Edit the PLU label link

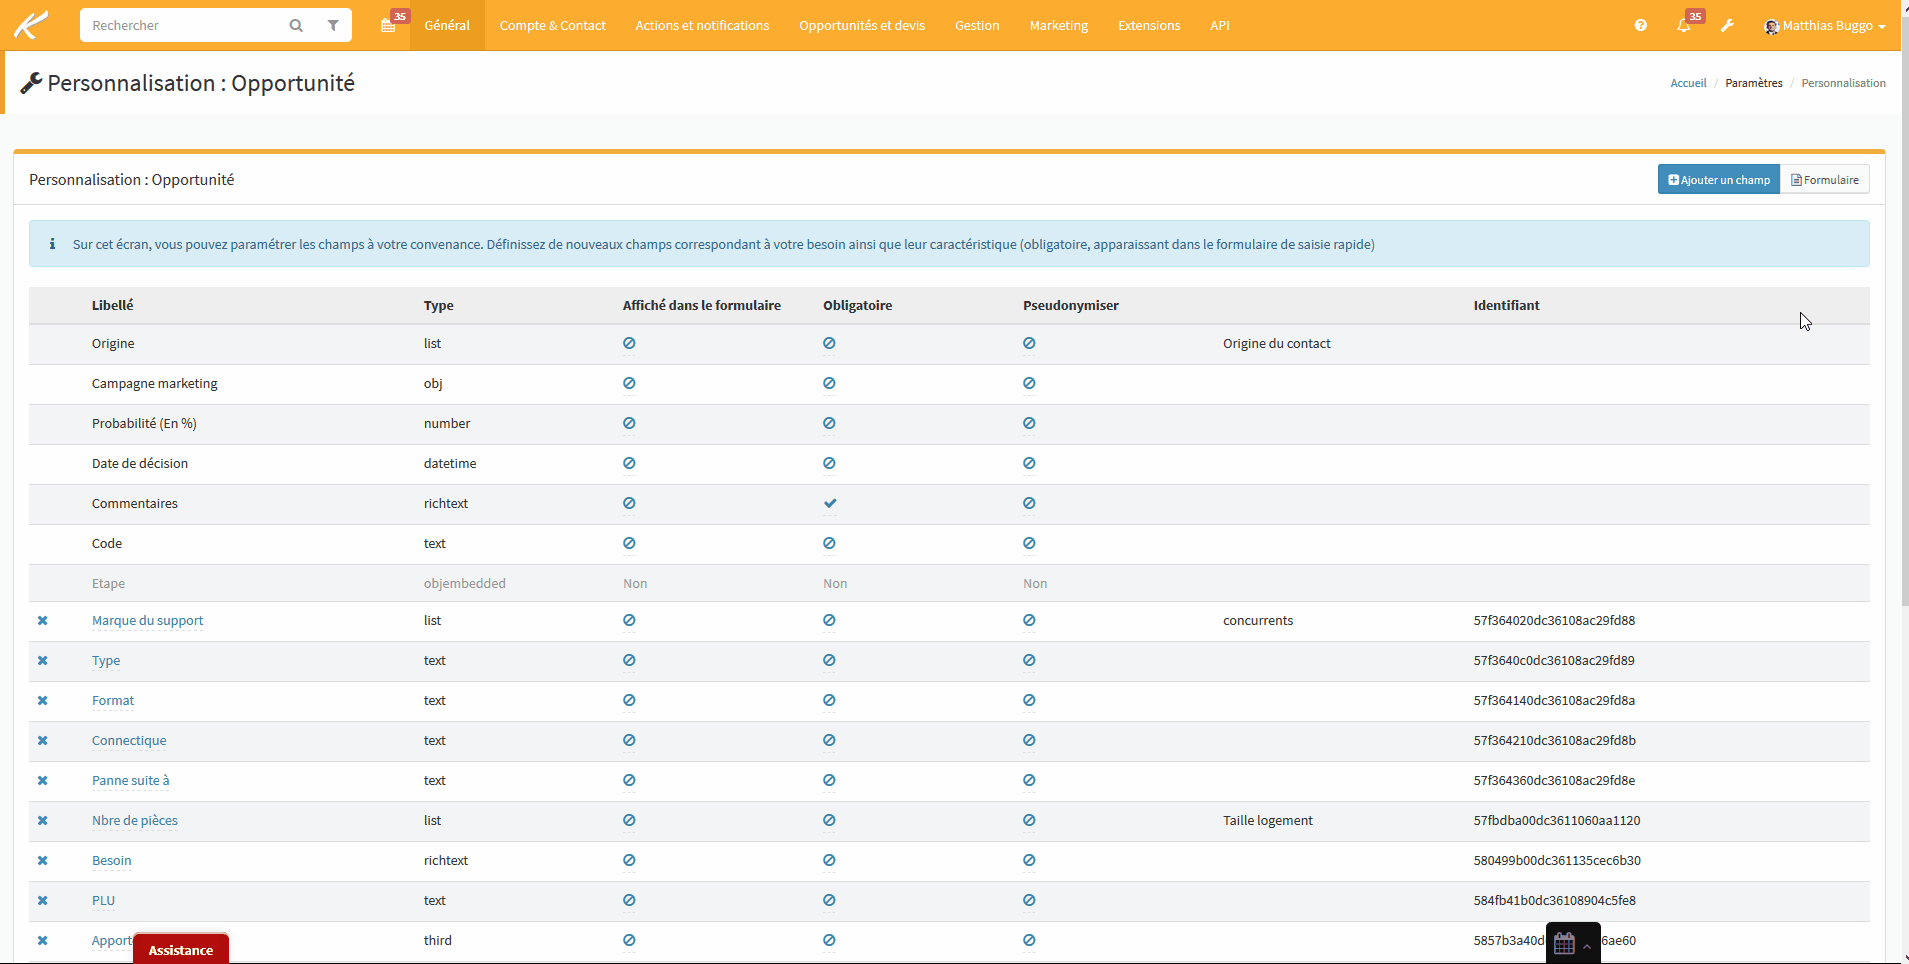(103, 901)
